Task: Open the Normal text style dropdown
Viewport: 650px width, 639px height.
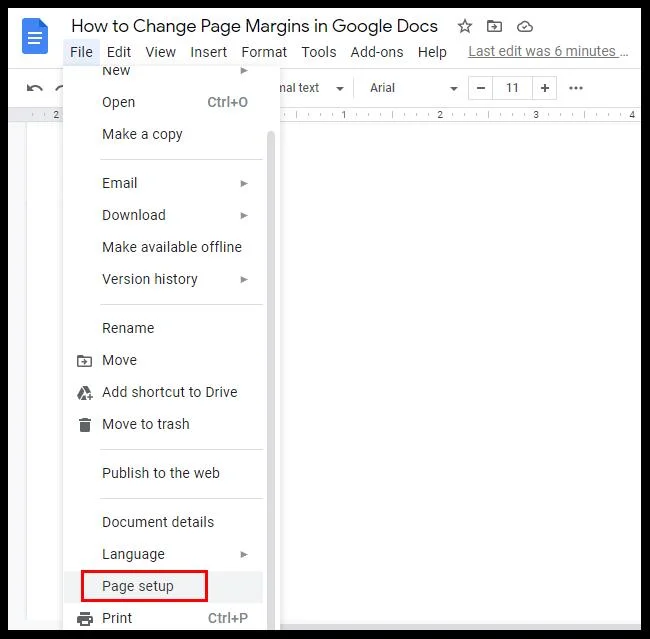Action: (x=313, y=88)
